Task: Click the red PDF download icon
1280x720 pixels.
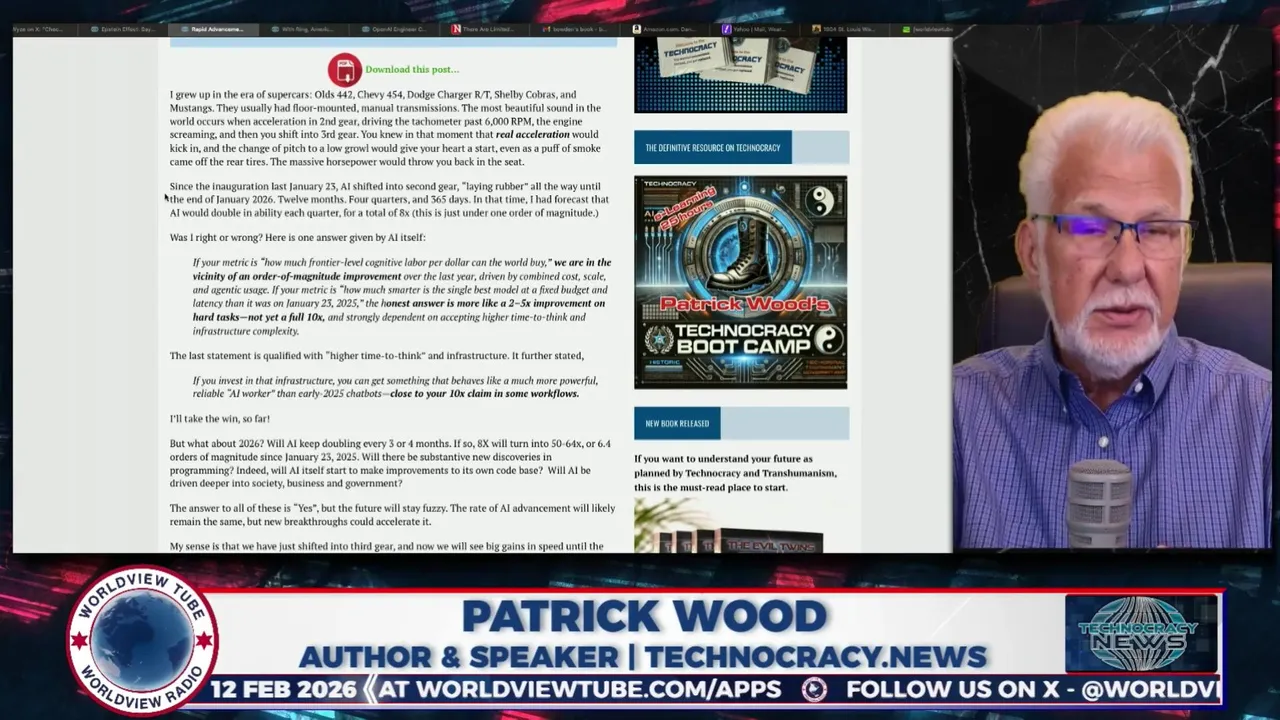Action: pos(344,69)
